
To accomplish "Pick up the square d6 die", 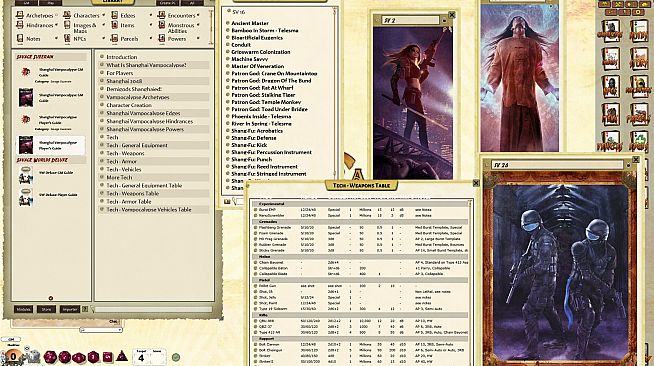I will pyautogui.click(x=108, y=357).
